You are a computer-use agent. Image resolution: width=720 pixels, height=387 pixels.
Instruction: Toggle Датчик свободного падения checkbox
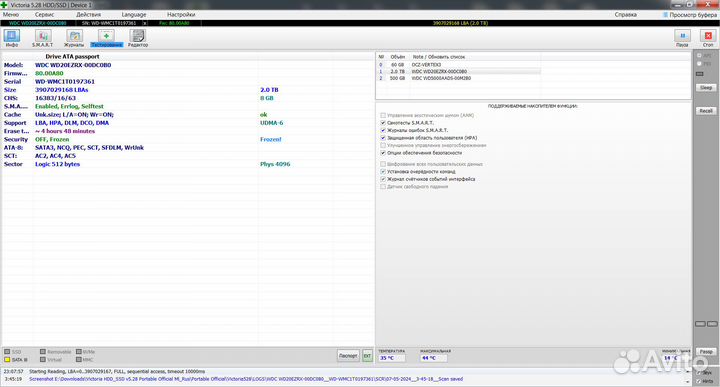click(x=383, y=187)
